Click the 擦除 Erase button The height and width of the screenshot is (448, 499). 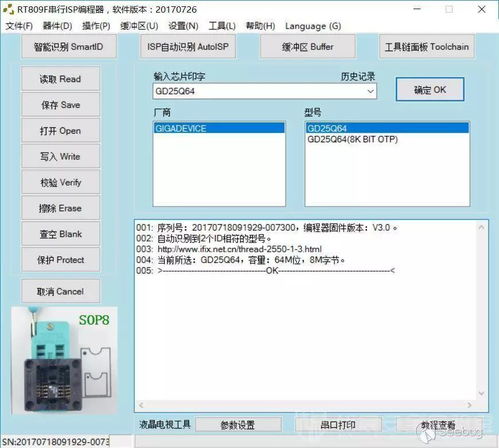coord(60,208)
